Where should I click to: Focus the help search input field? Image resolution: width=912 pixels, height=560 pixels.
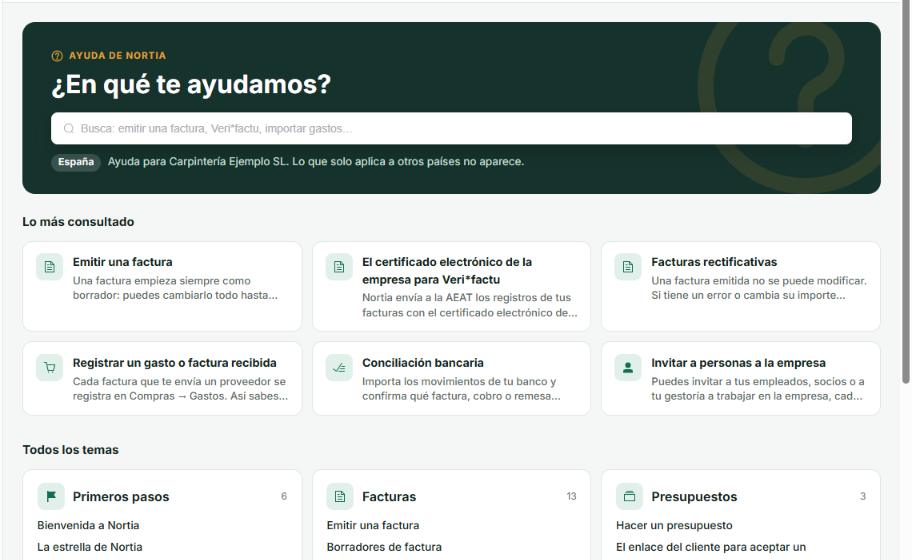click(451, 129)
